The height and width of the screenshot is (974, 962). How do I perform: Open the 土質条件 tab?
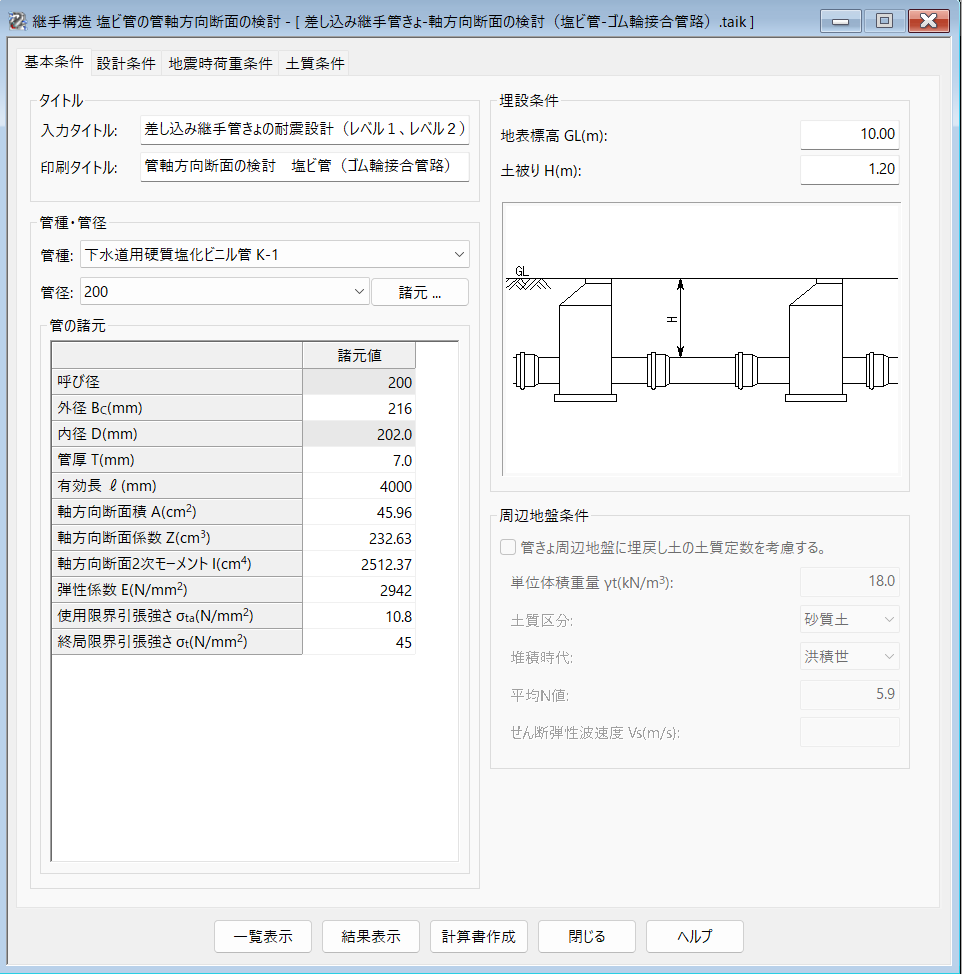coord(315,63)
